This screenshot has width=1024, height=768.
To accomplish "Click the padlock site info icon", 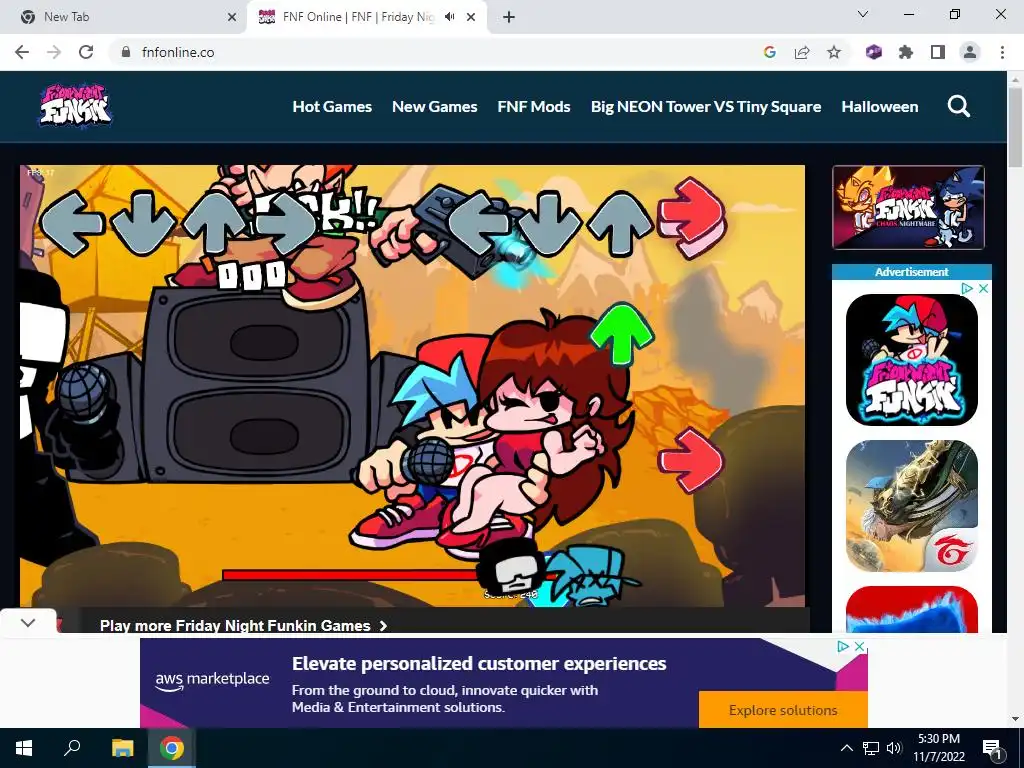I will pyautogui.click(x=126, y=52).
